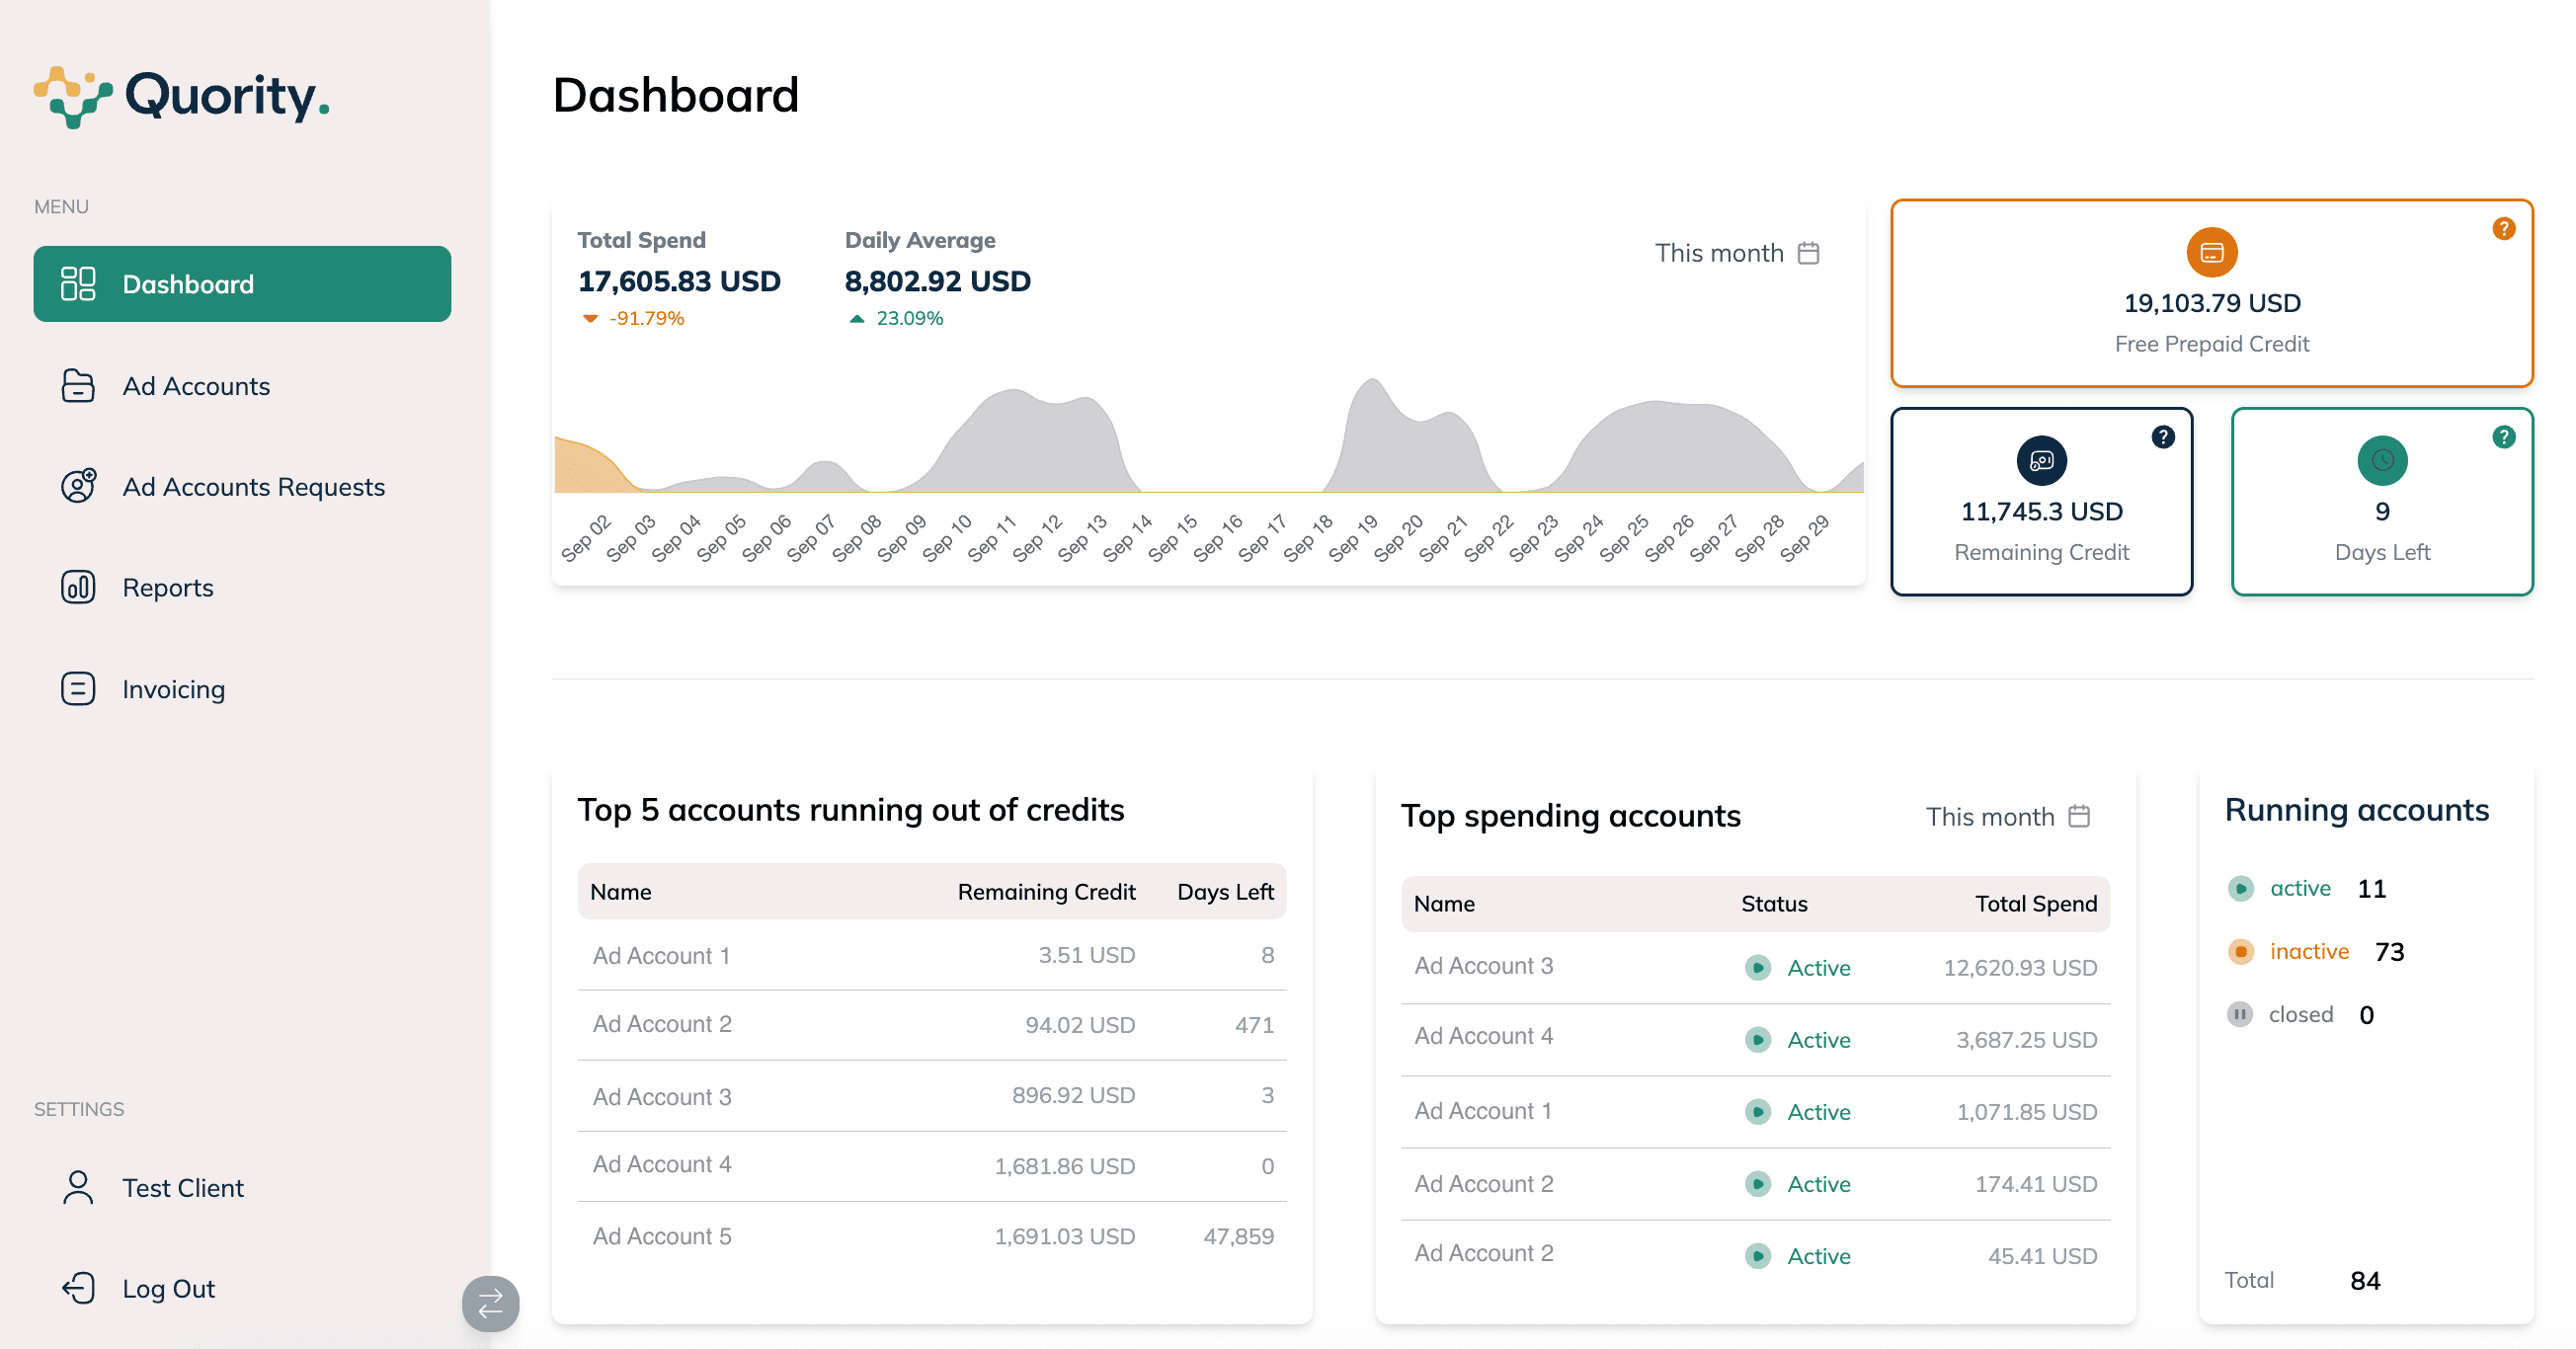
Task: Click the green clock Days Left icon
Action: [2382, 461]
